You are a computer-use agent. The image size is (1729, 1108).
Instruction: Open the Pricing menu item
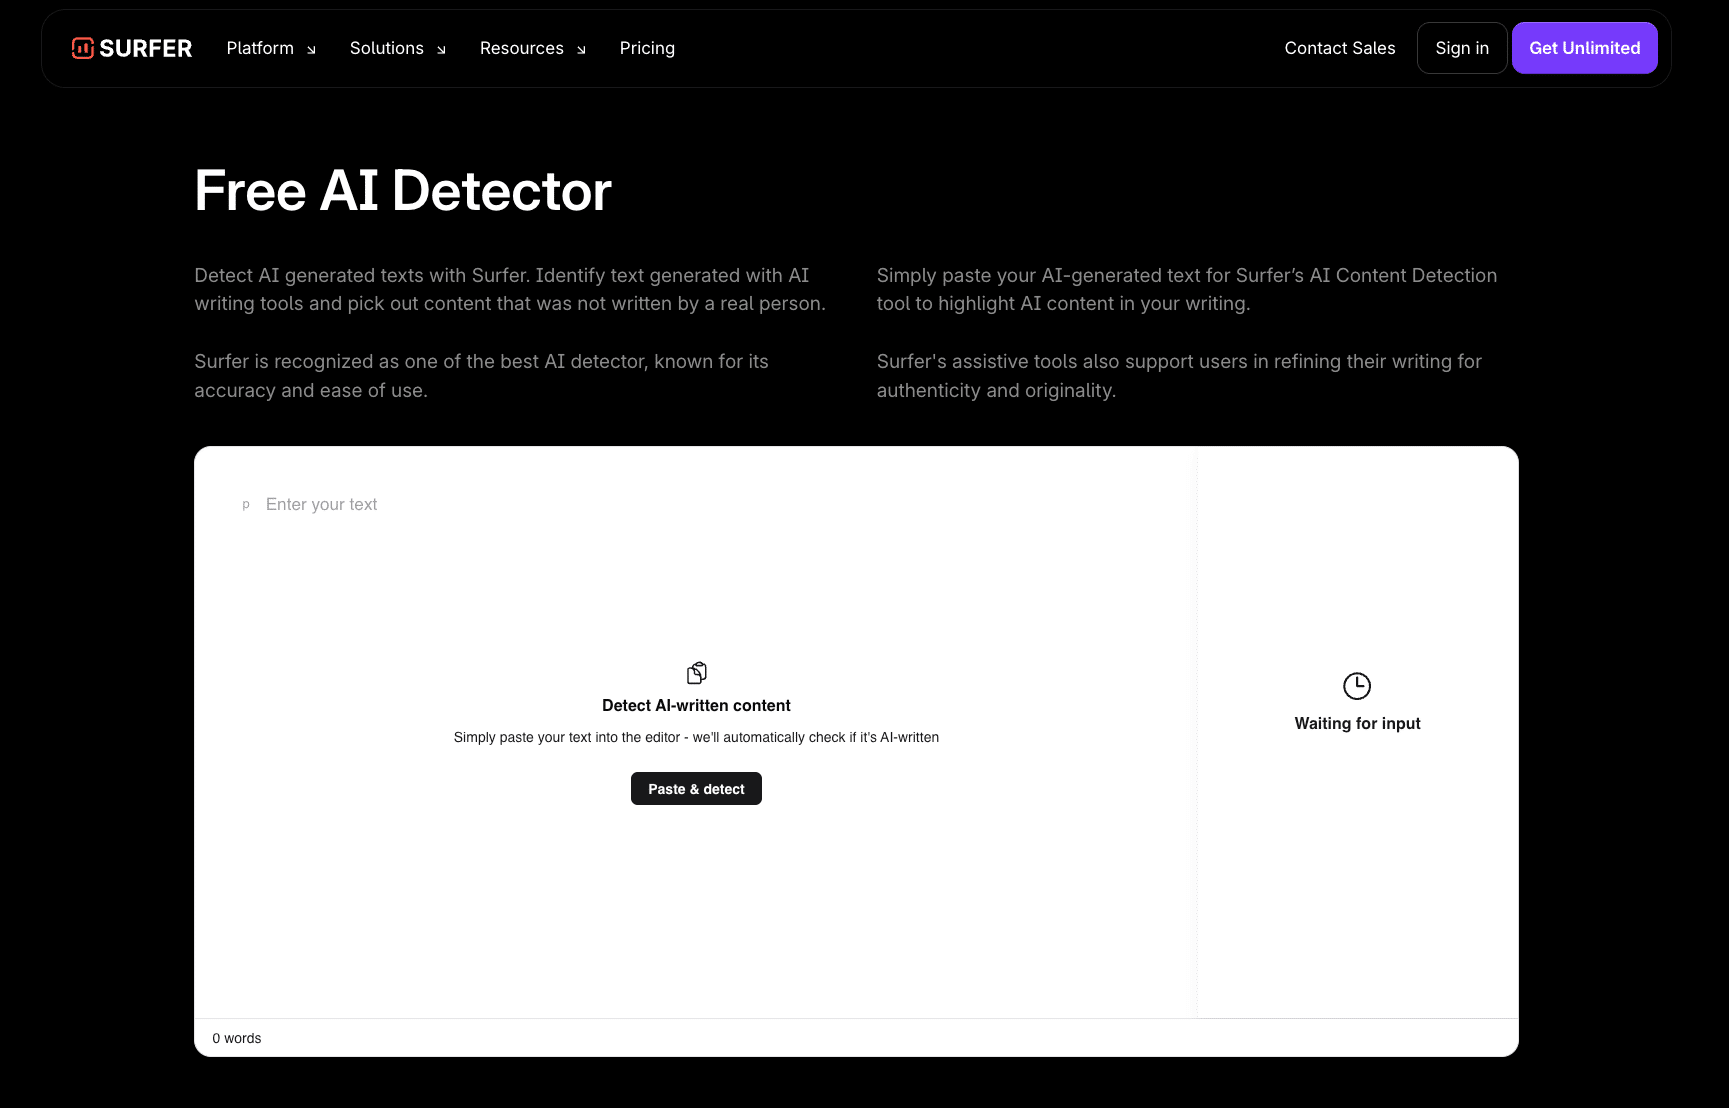click(x=647, y=47)
